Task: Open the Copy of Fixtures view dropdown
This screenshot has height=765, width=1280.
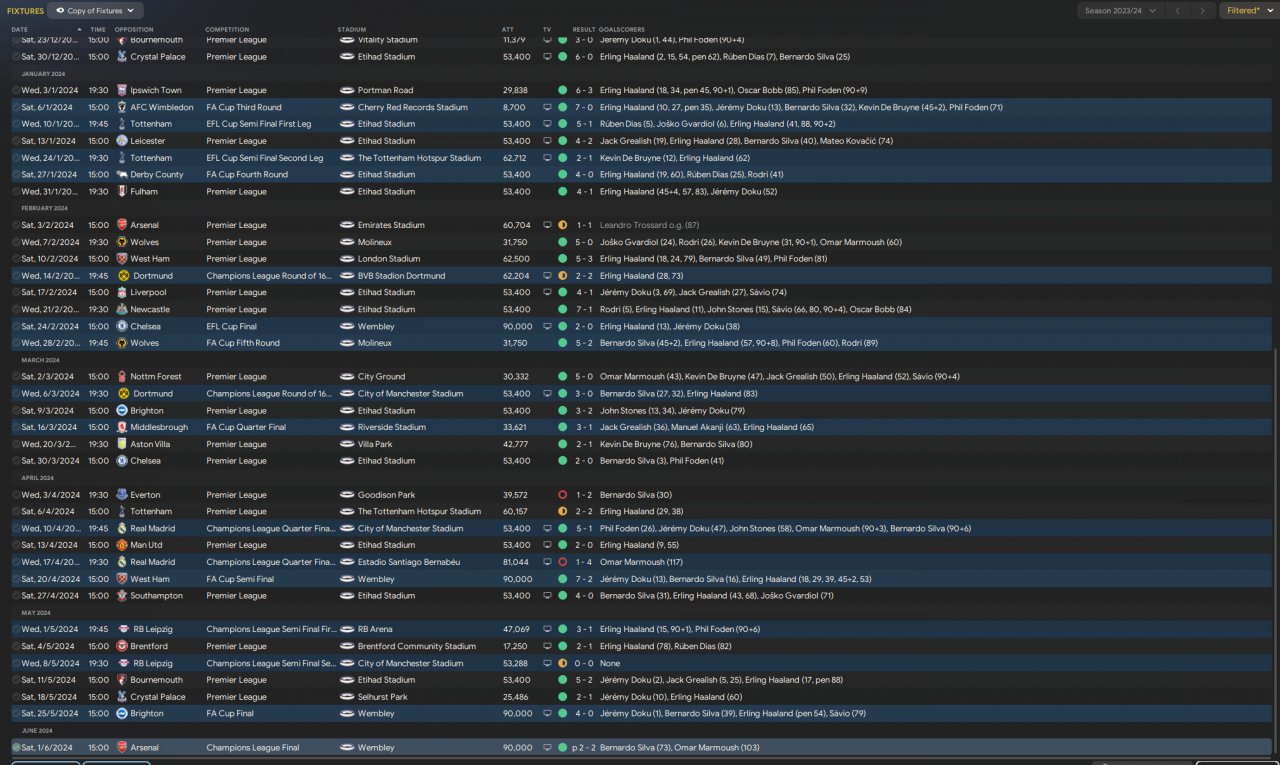Action: point(95,11)
